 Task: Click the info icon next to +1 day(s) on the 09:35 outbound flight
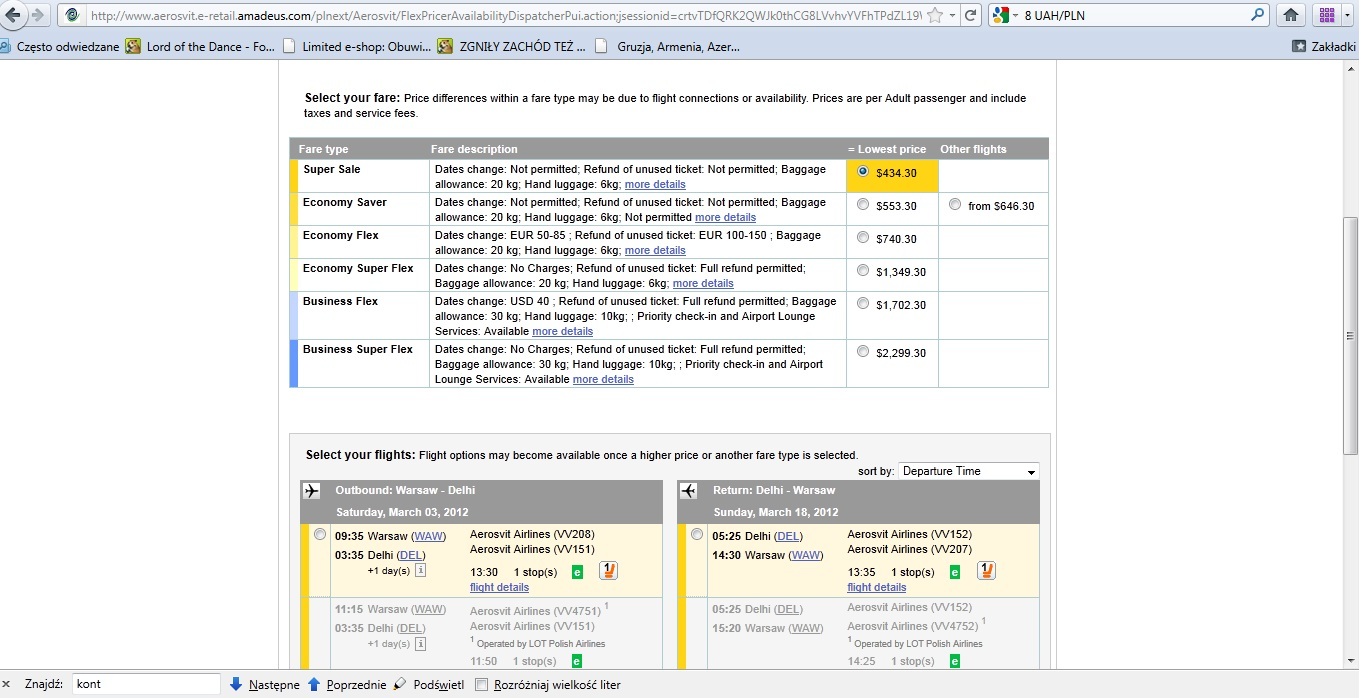[420, 570]
